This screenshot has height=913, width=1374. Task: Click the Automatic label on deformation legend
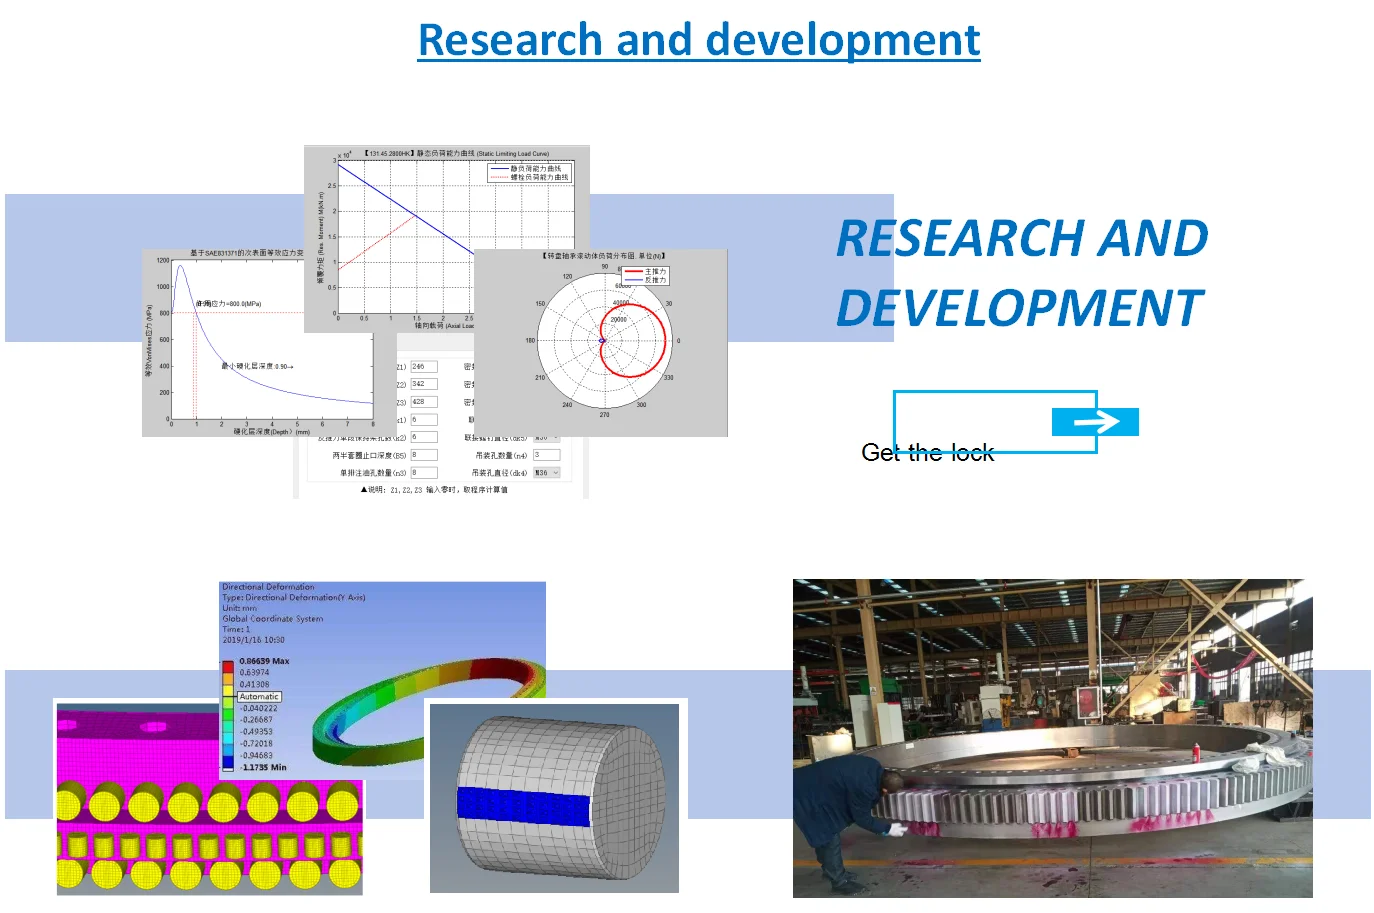coord(259,697)
